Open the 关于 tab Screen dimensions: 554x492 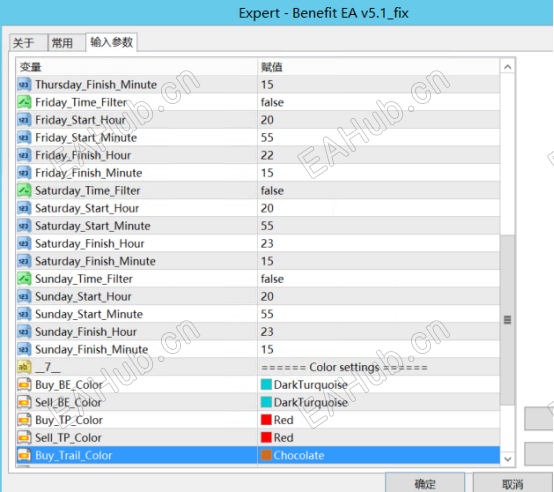point(28,43)
